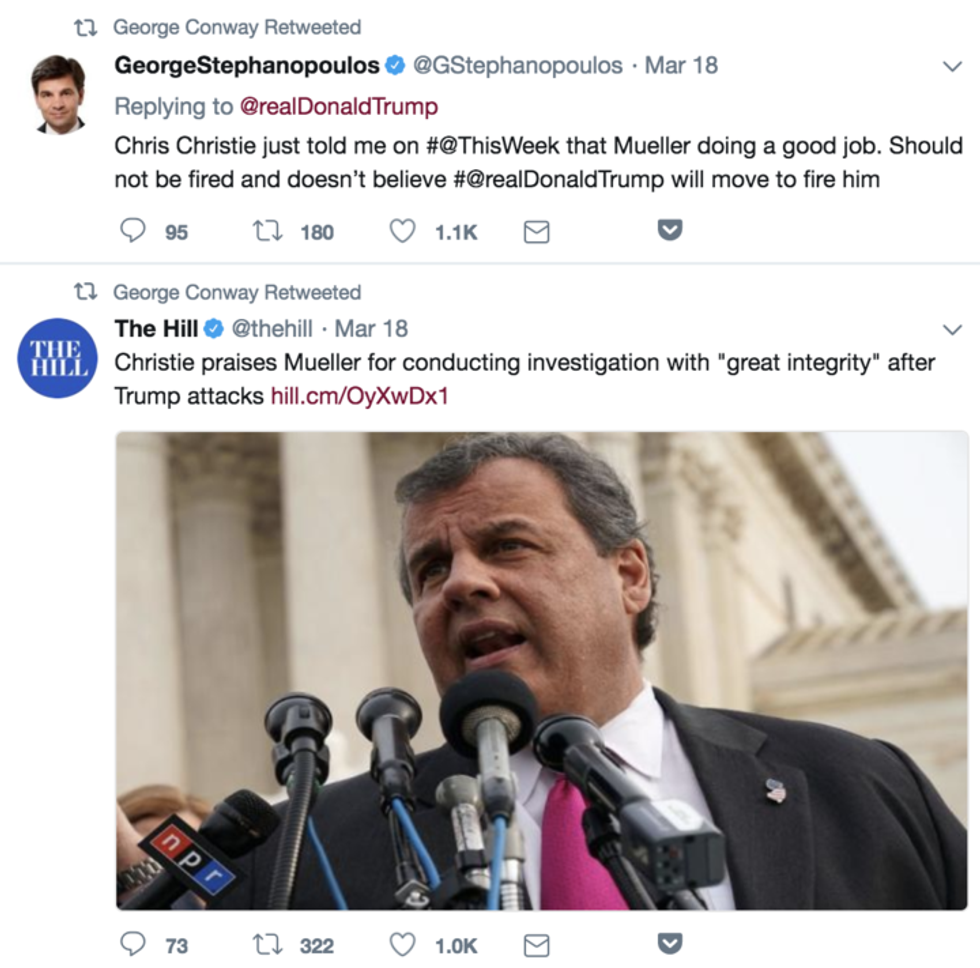Open The Hill account name
Viewport: 980px width, 968px height.
point(157,328)
